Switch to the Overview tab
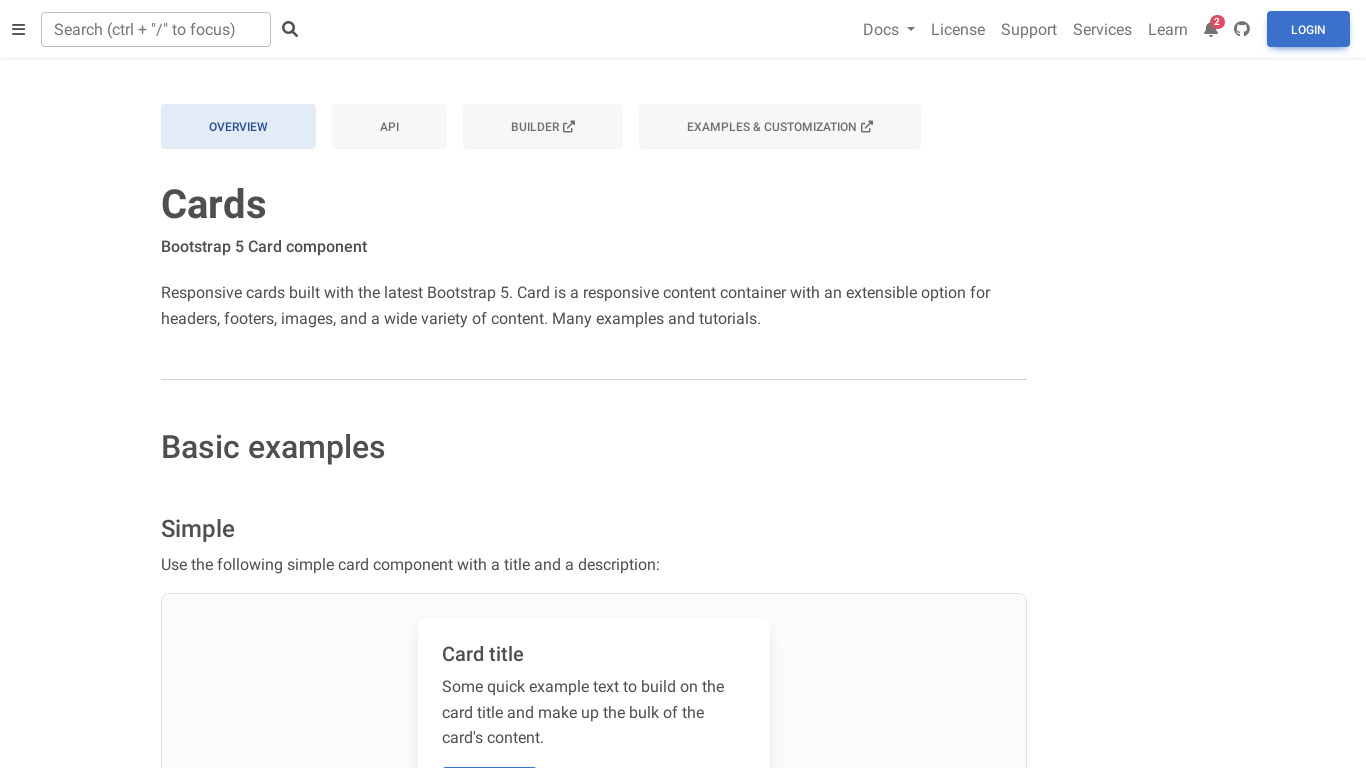Image resolution: width=1366 pixels, height=768 pixels. pos(238,127)
